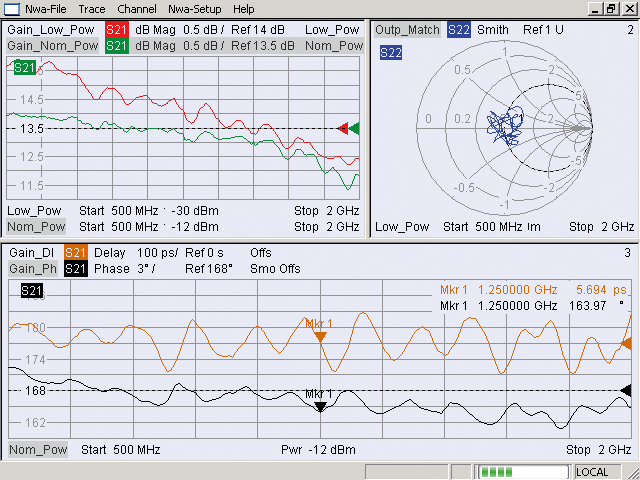Click the black S21 label in lower diagram
The width and height of the screenshot is (640, 480).
click(32, 290)
